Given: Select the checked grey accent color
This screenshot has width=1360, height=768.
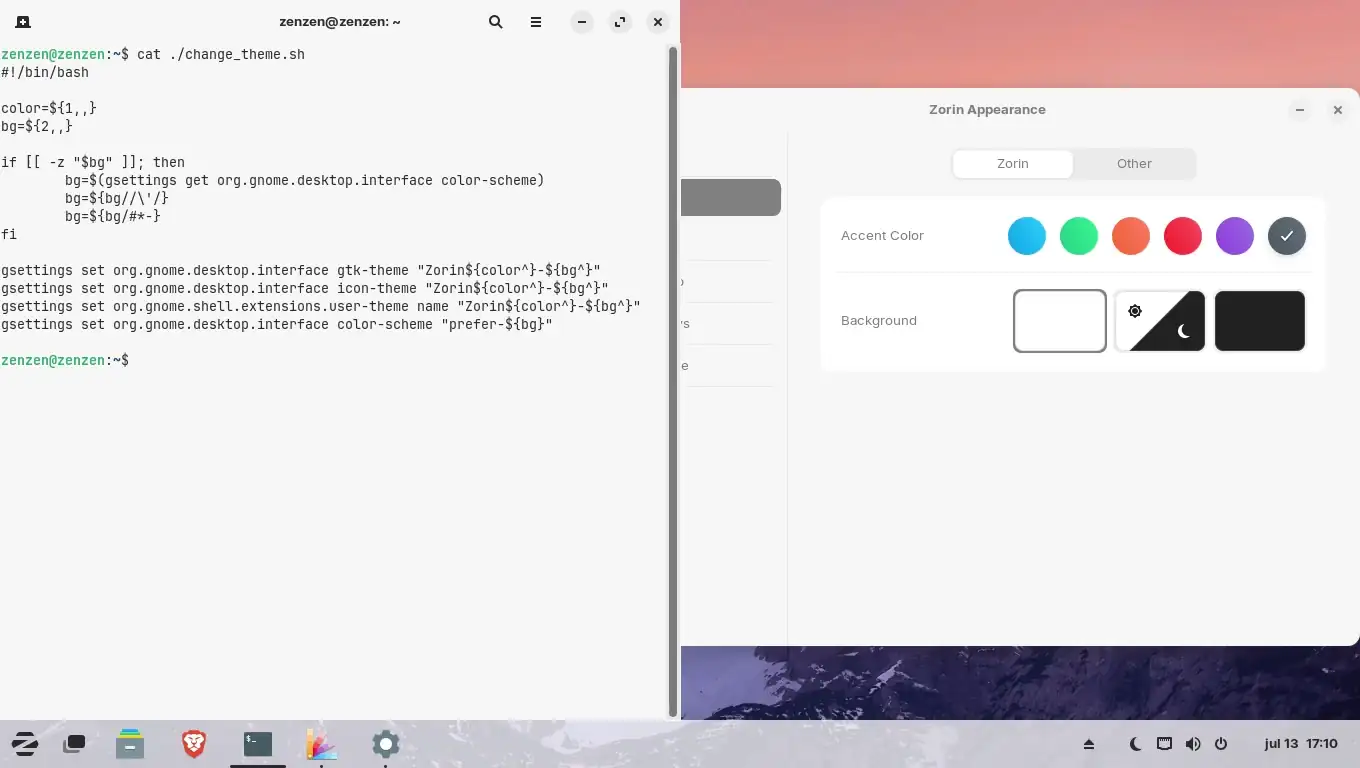Looking at the screenshot, I should pyautogui.click(x=1287, y=236).
